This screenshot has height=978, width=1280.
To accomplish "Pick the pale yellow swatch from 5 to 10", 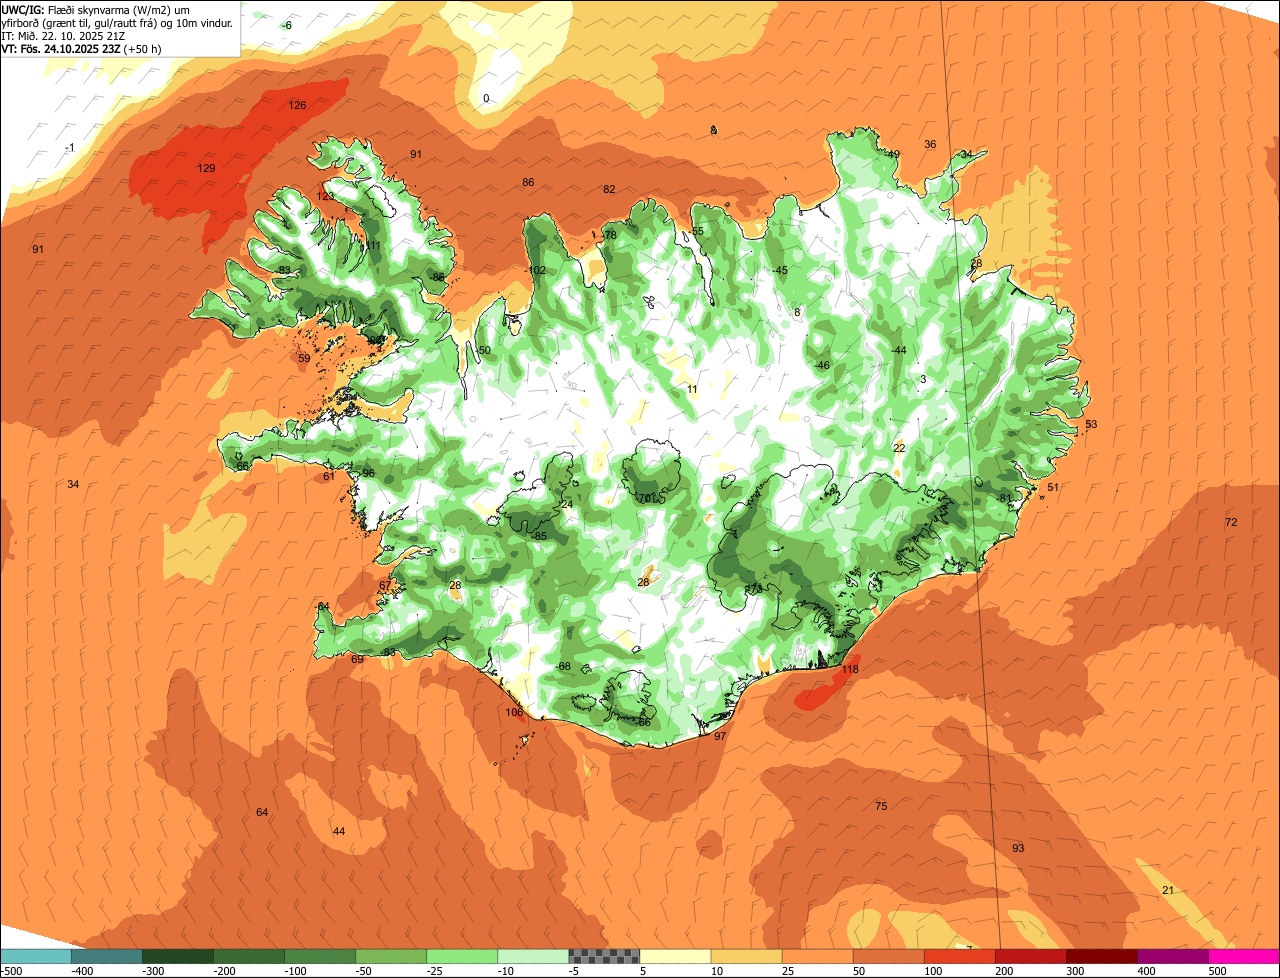I will click(x=675, y=956).
